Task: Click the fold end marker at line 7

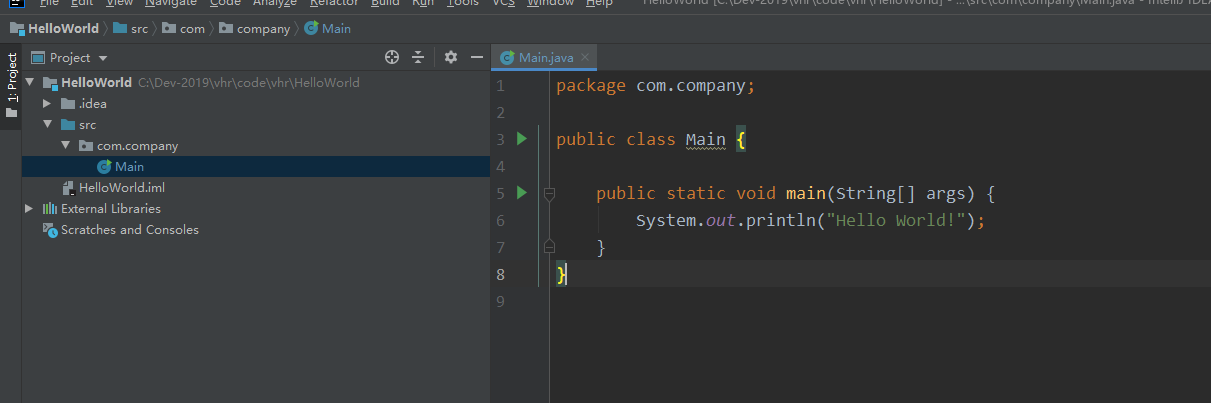Action: click(x=549, y=246)
